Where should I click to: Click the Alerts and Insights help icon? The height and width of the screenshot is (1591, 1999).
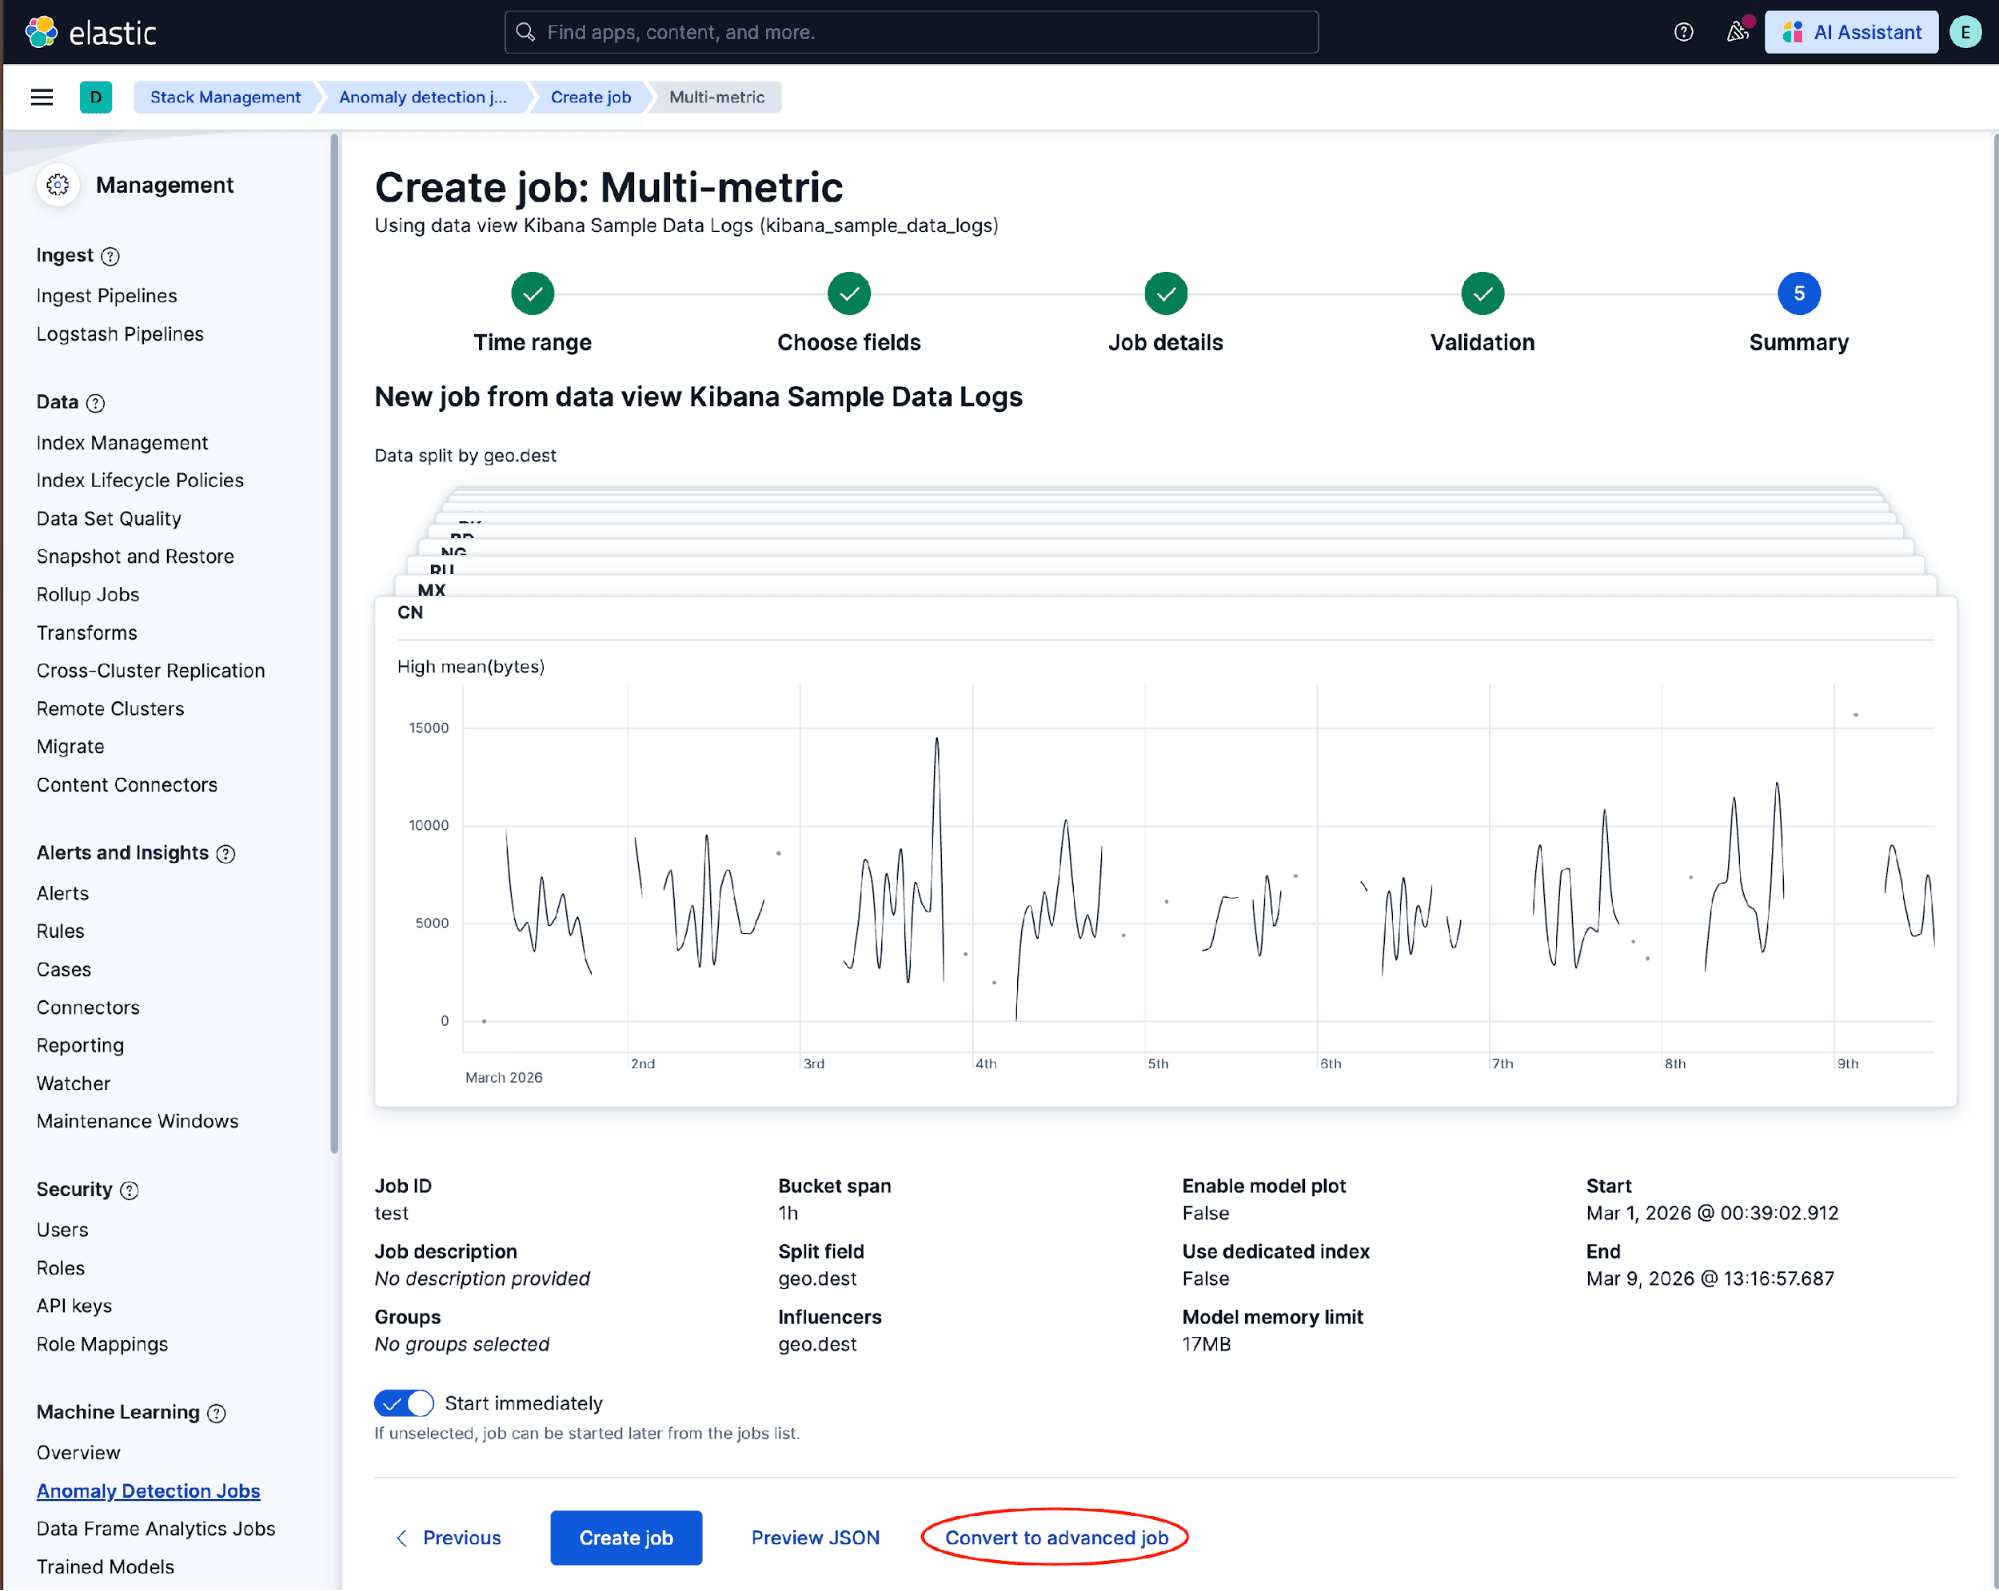[227, 854]
